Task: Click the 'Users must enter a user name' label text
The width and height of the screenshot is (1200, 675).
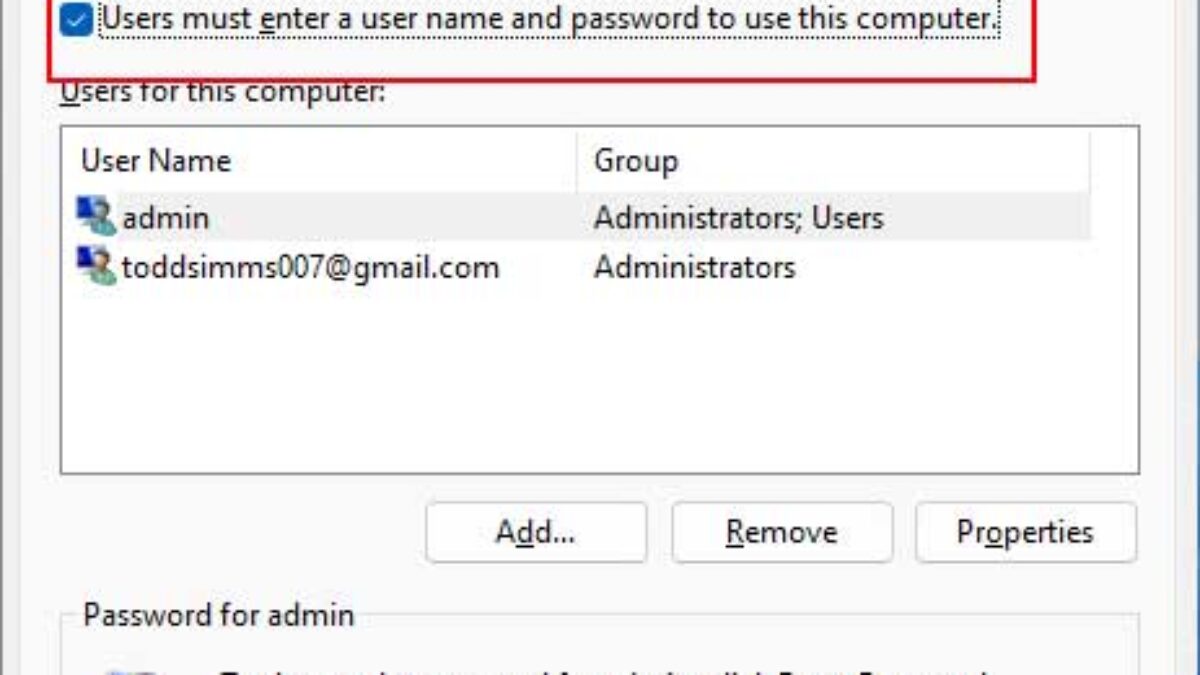Action: pyautogui.click(x=550, y=19)
